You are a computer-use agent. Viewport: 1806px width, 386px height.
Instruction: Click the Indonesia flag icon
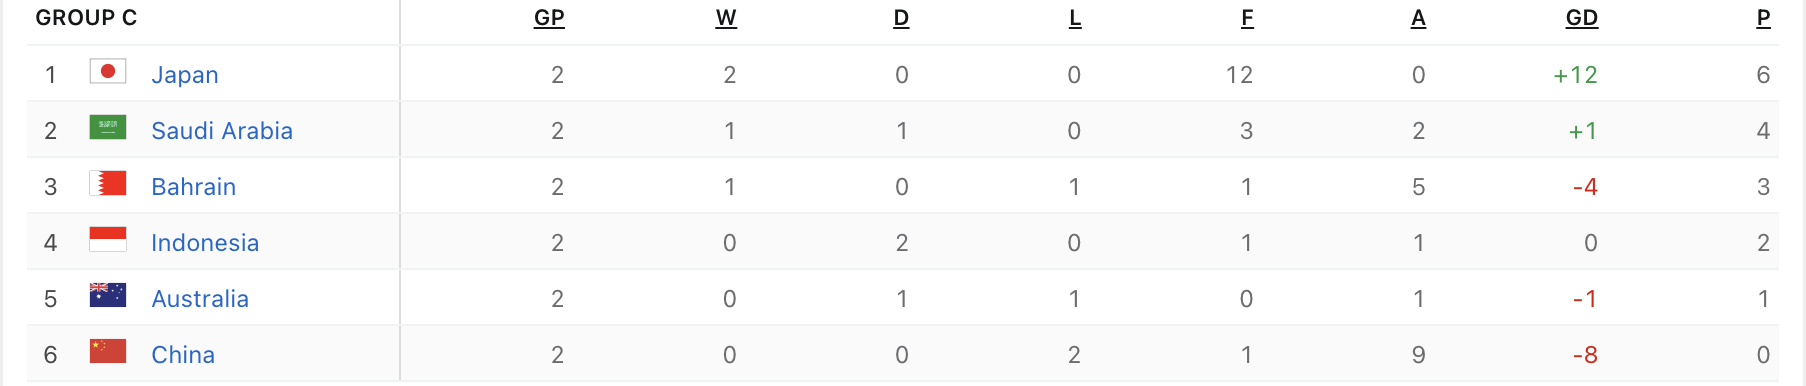click(x=108, y=239)
